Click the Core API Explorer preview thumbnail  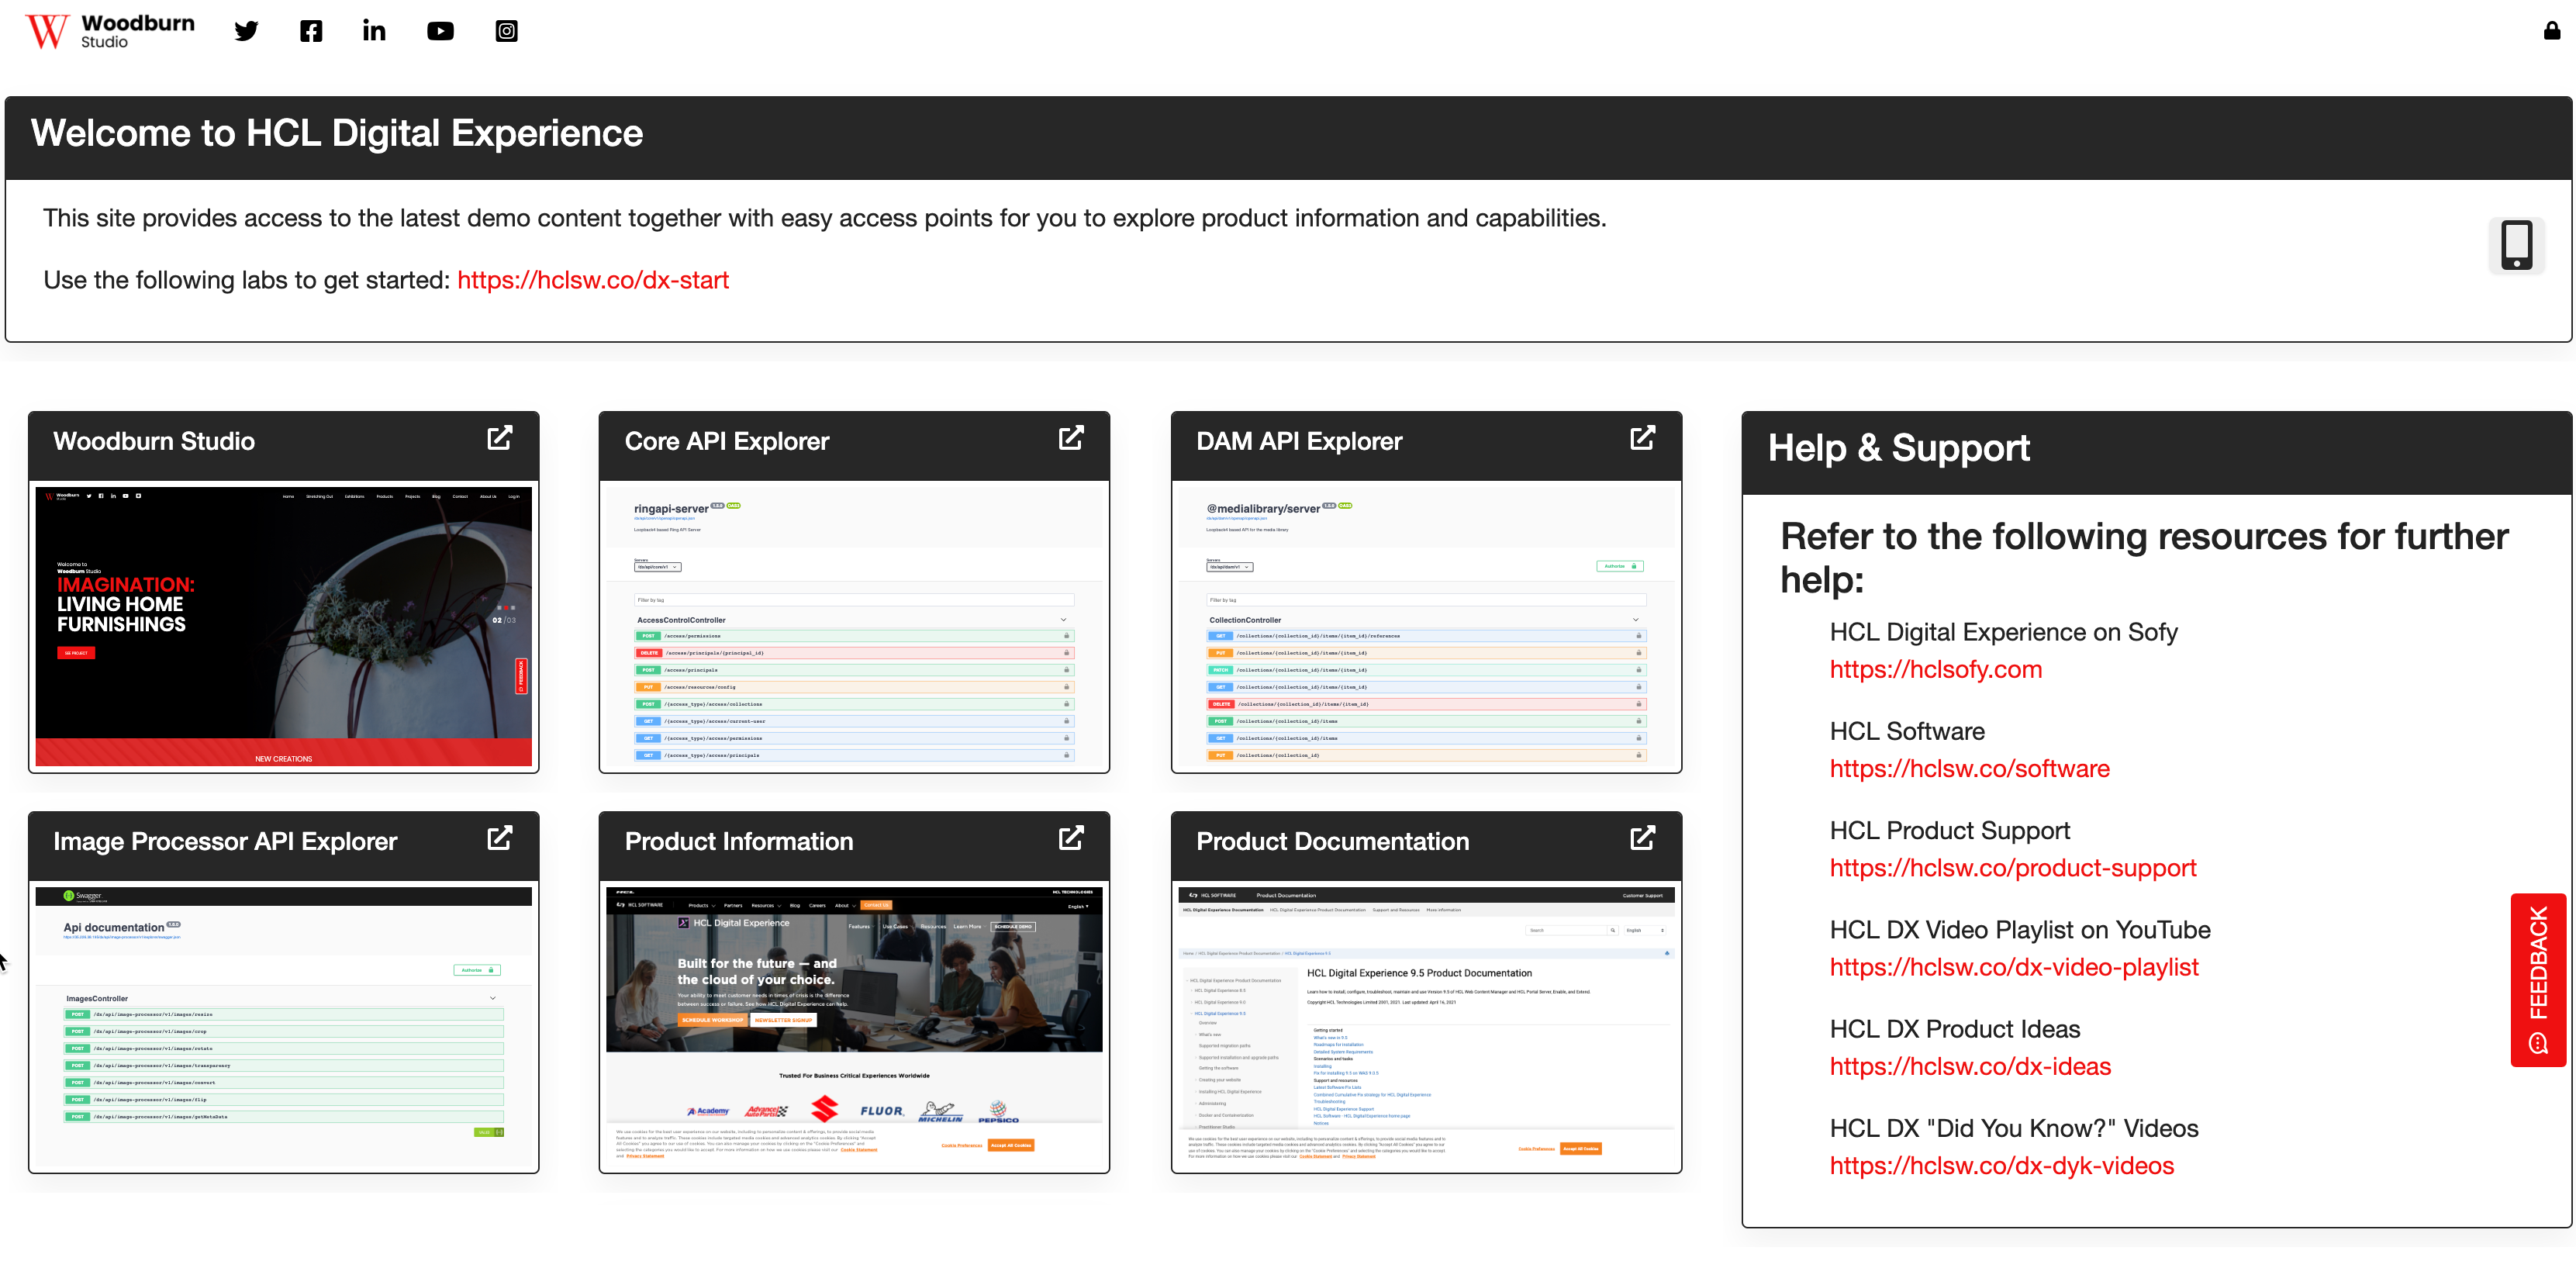855,627
